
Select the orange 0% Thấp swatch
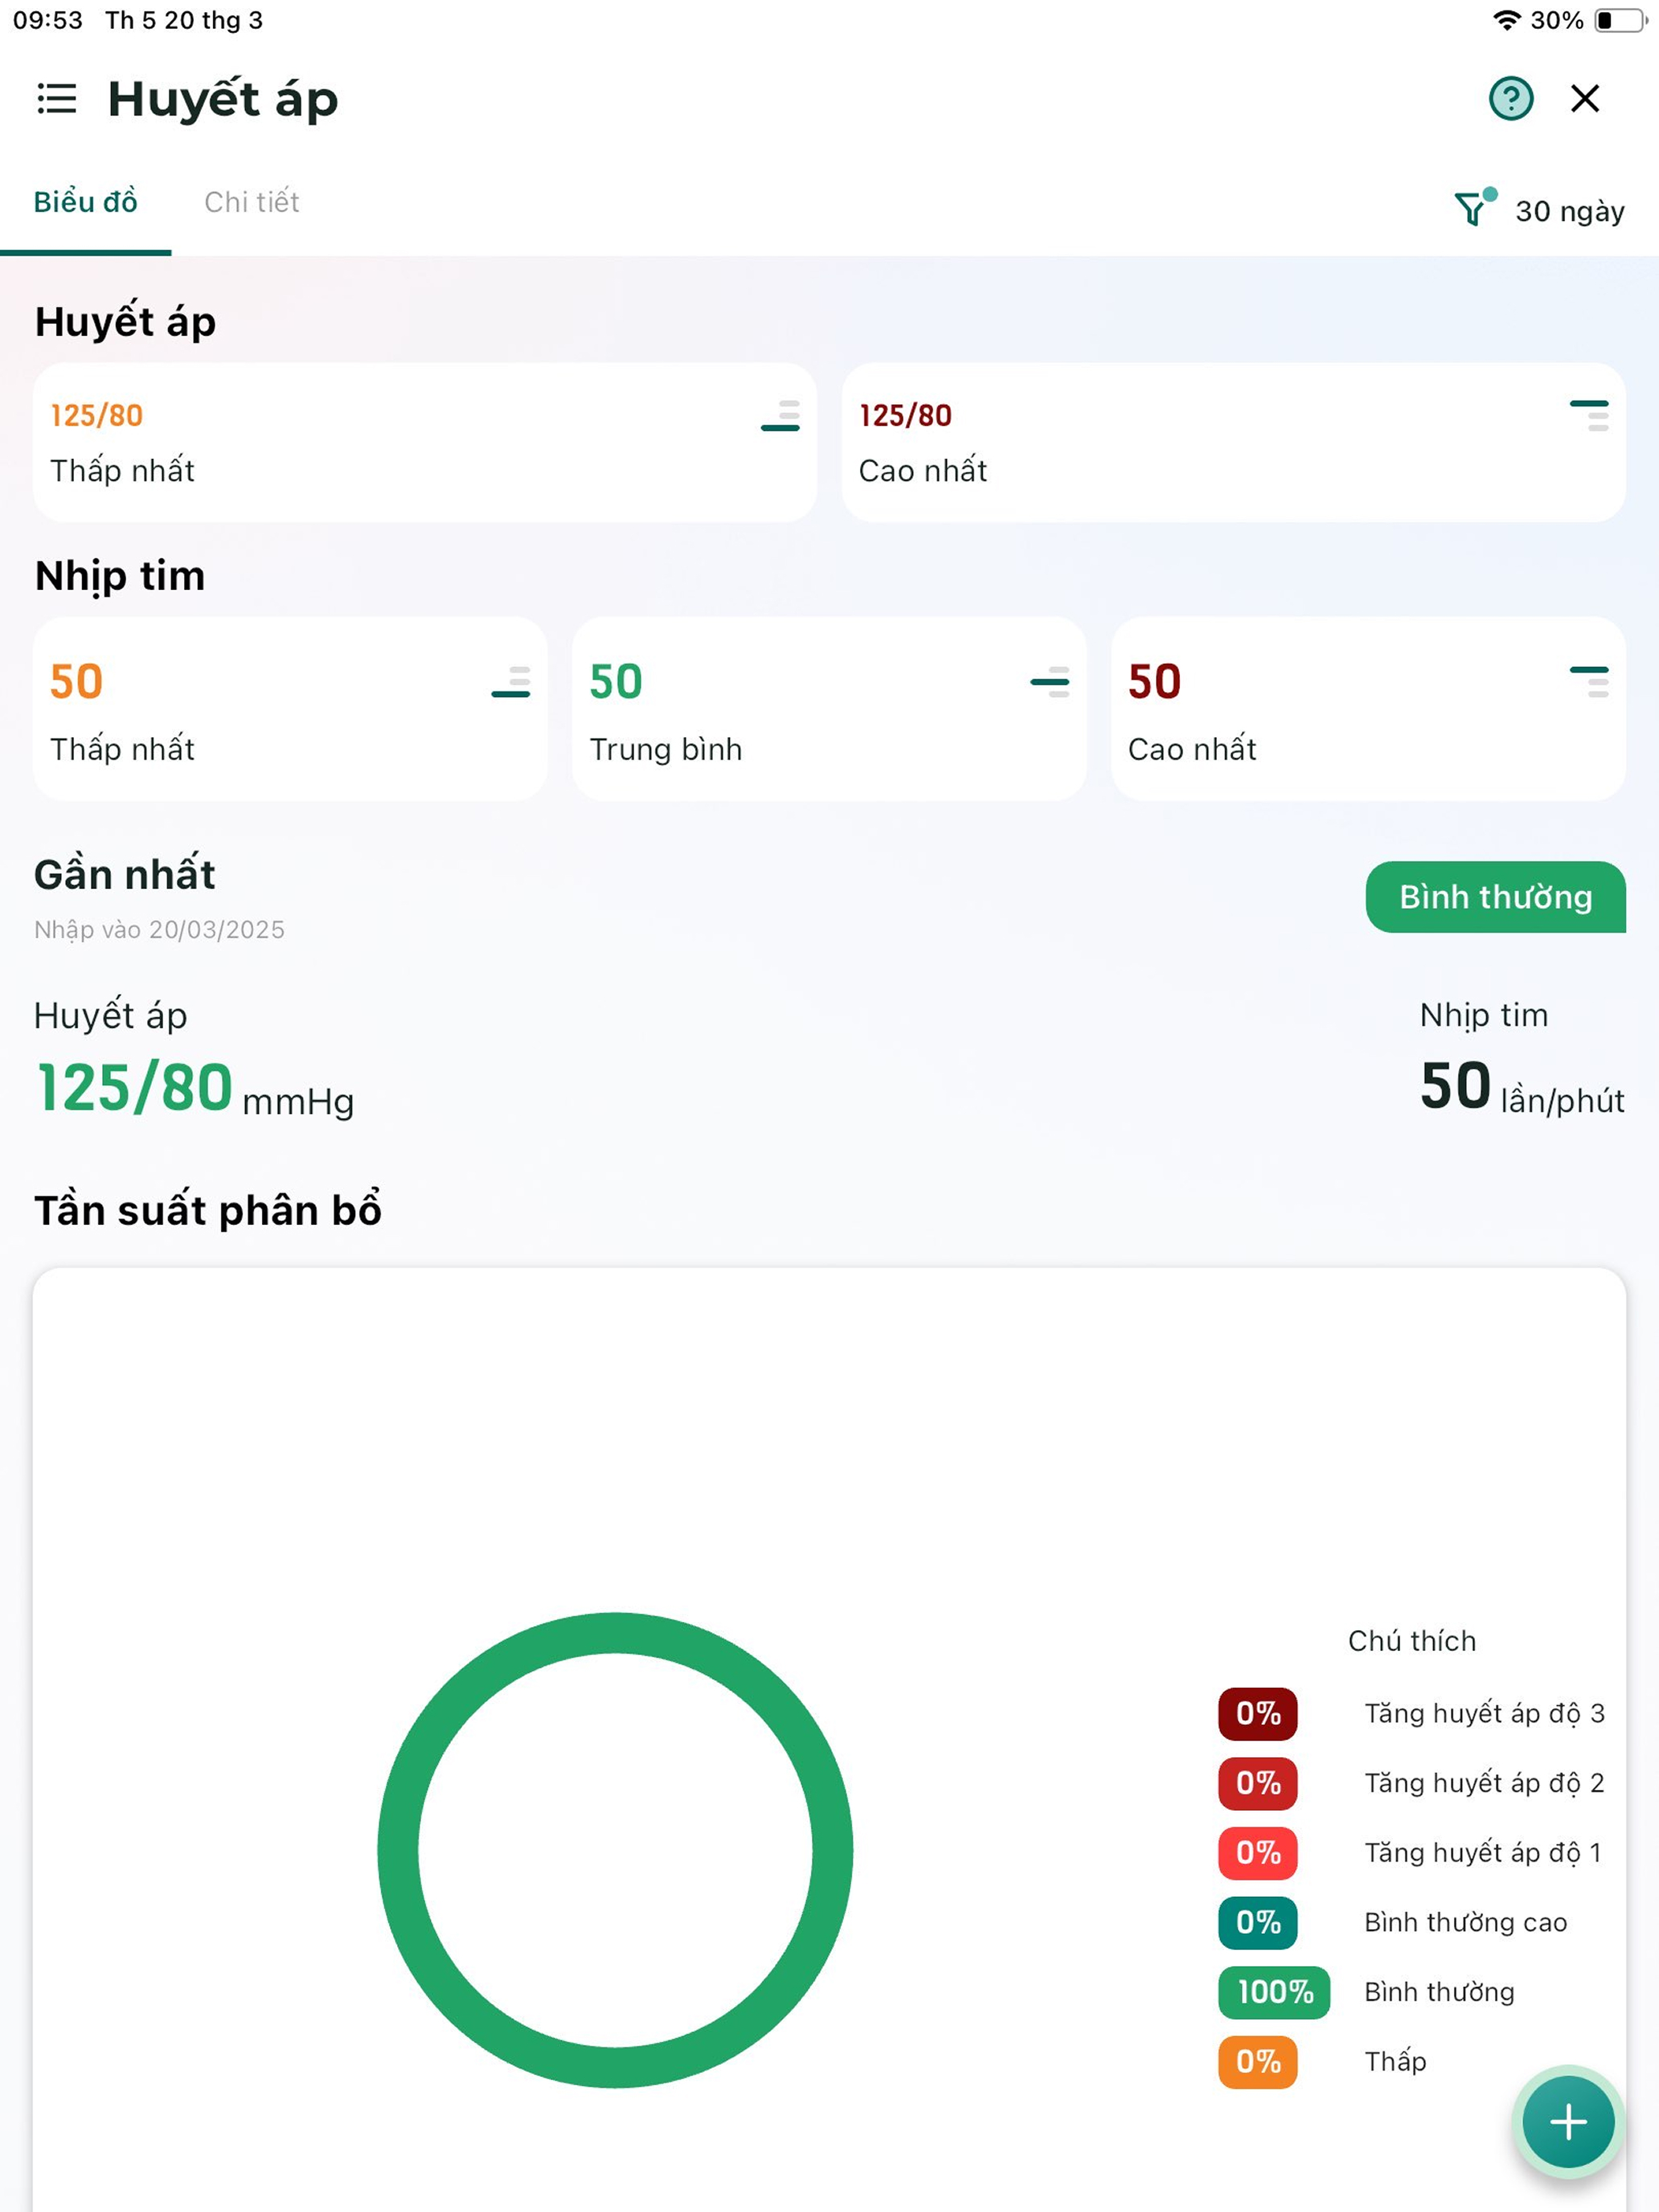(1258, 2062)
